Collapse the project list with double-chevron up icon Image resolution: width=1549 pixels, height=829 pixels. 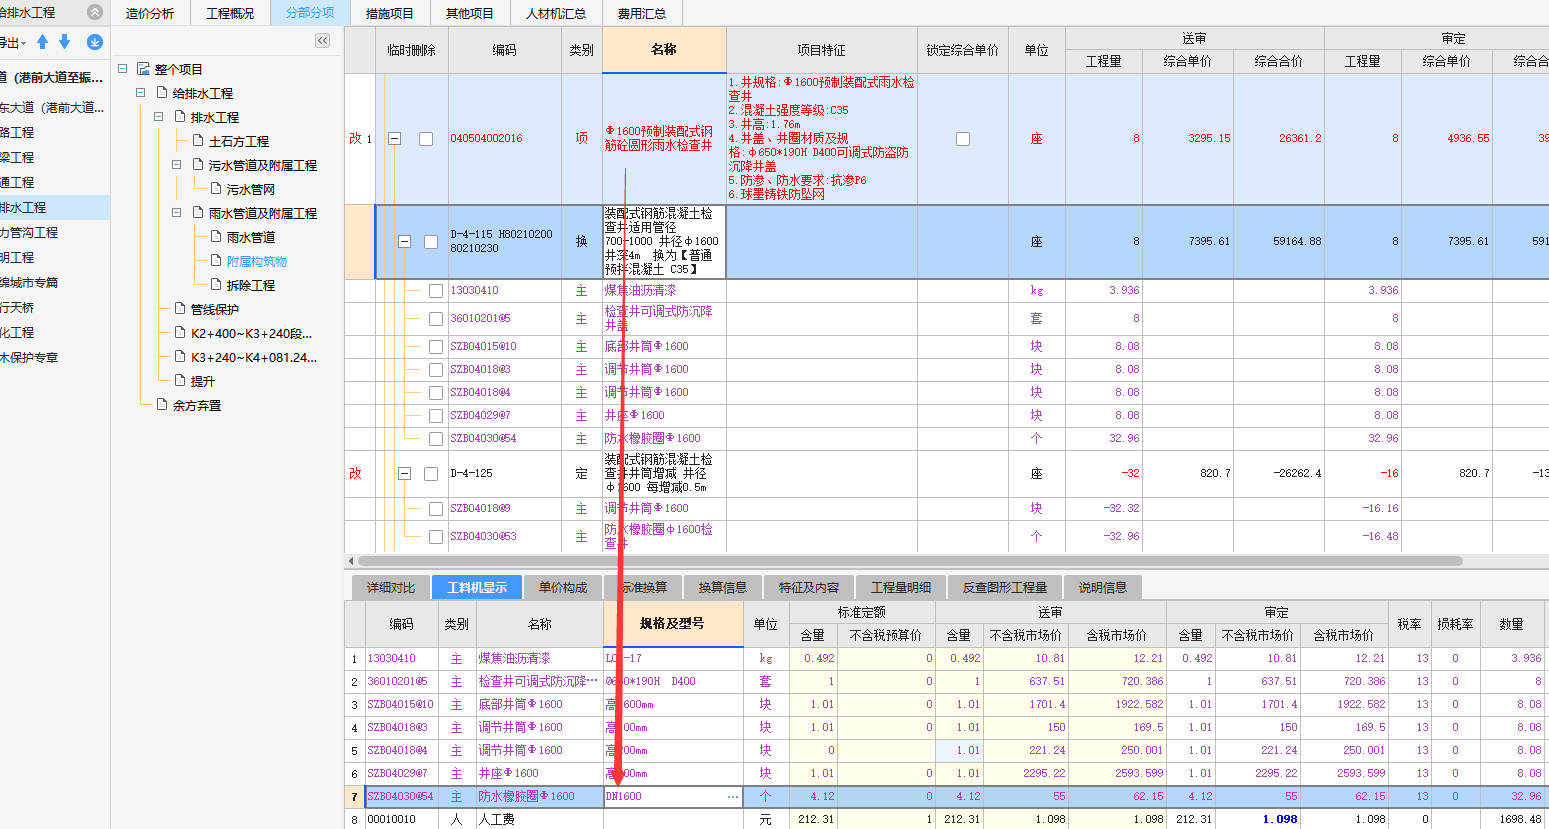(95, 12)
